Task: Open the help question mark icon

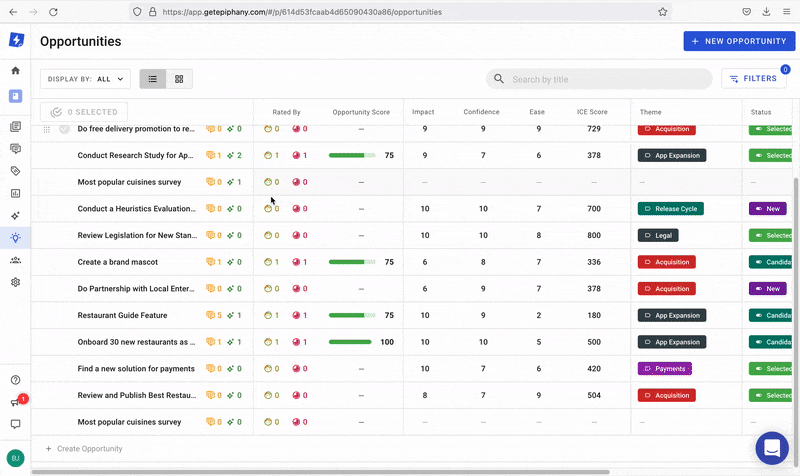Action: coord(15,380)
